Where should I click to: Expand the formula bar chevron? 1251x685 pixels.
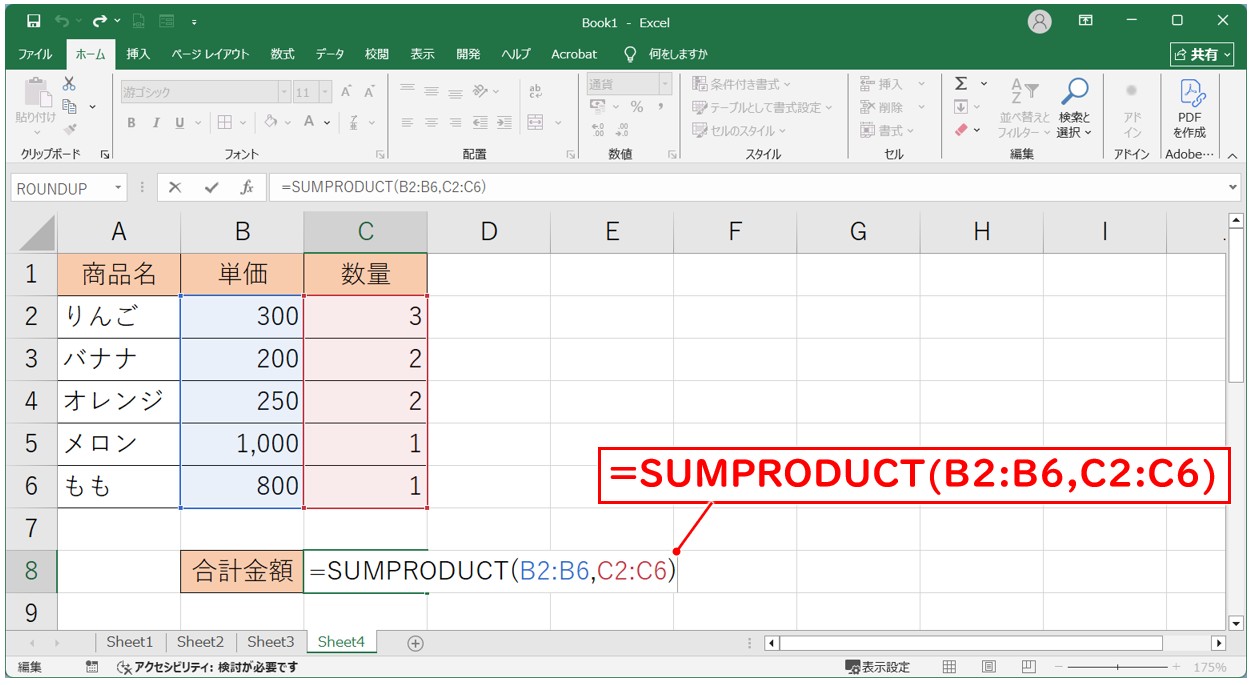[x=1232, y=188]
